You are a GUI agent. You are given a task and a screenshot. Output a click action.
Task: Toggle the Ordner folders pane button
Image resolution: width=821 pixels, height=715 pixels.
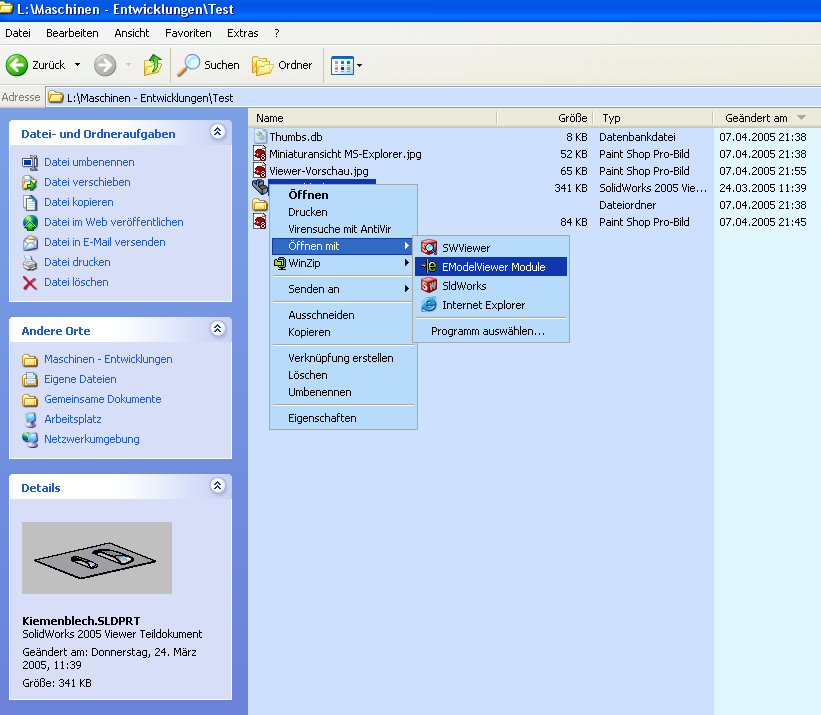point(282,65)
